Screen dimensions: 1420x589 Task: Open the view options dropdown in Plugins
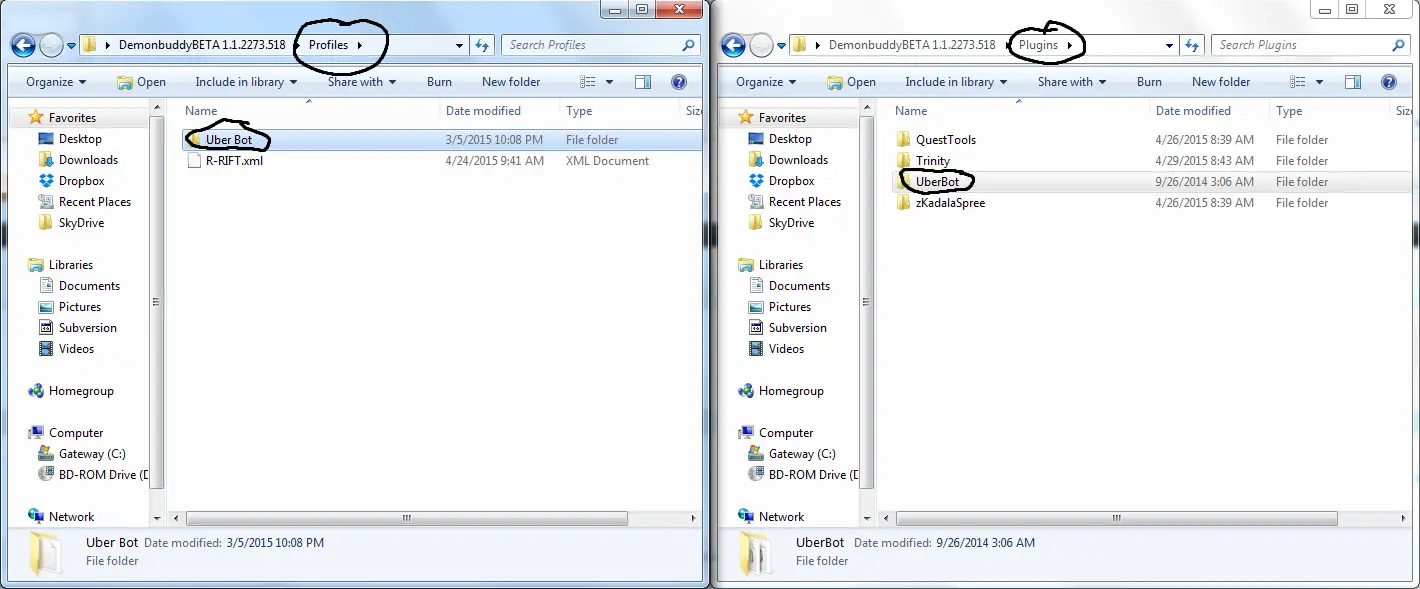pos(1319,82)
